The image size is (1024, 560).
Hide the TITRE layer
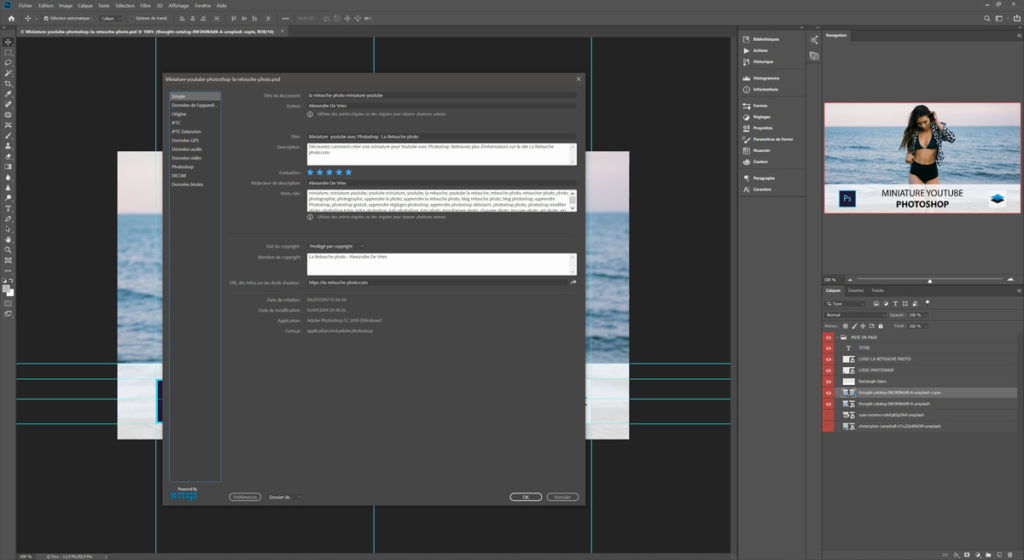(x=828, y=349)
